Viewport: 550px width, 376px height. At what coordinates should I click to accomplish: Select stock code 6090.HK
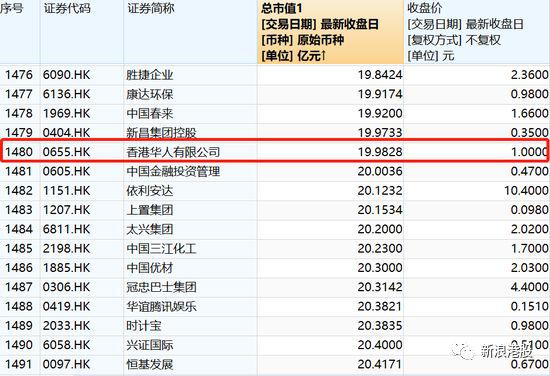[x=67, y=75]
